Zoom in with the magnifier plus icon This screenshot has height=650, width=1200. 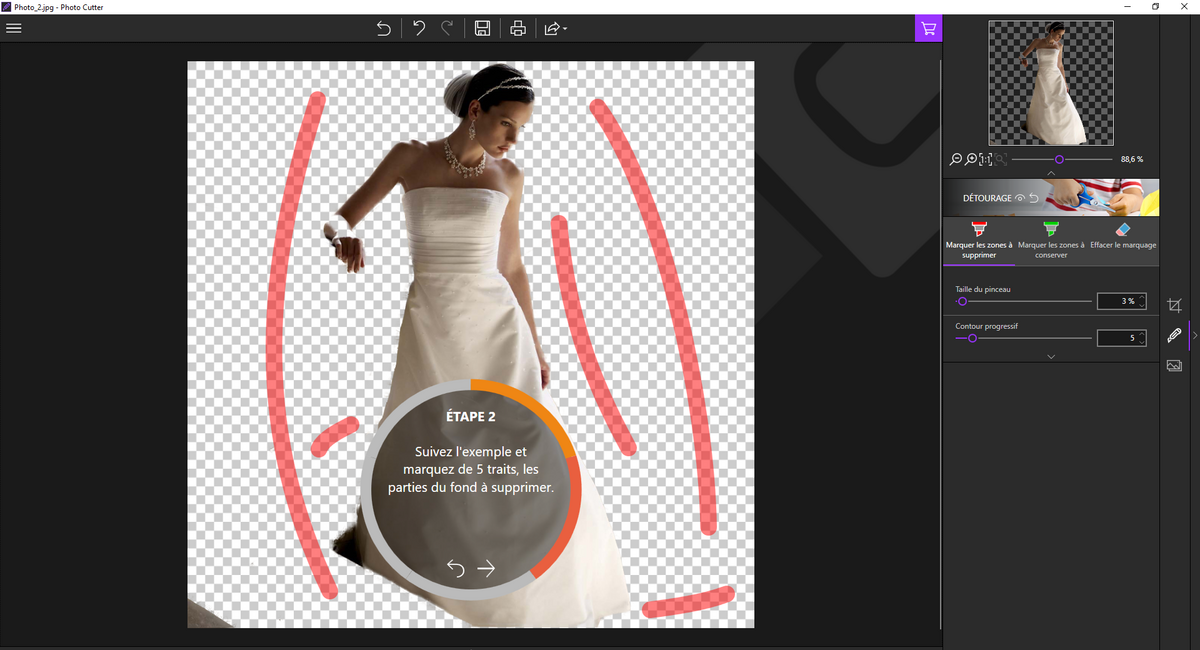point(971,159)
